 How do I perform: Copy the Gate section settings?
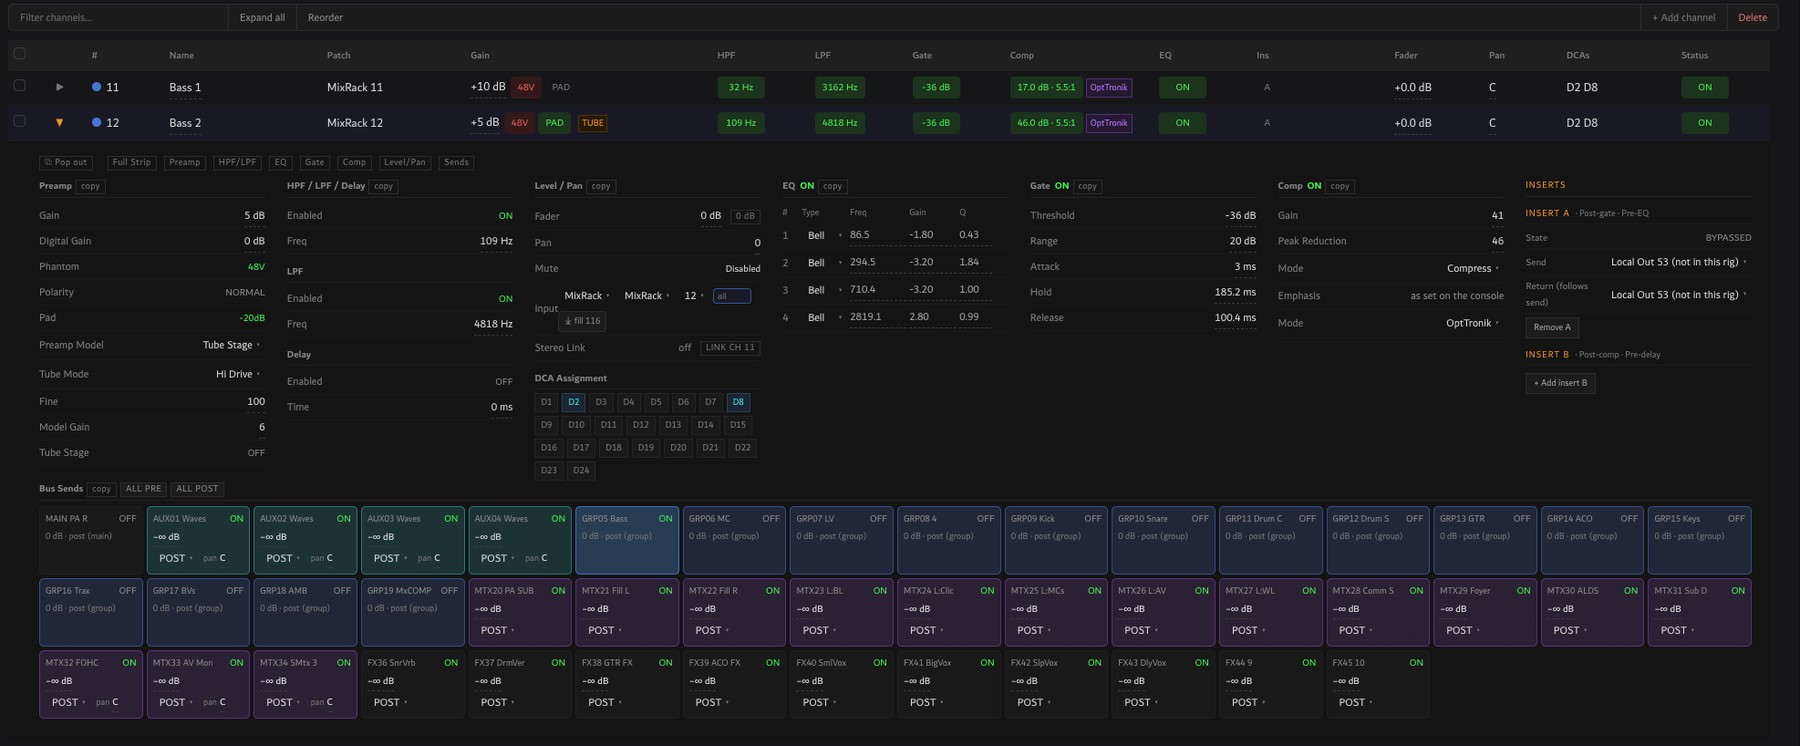click(1088, 186)
